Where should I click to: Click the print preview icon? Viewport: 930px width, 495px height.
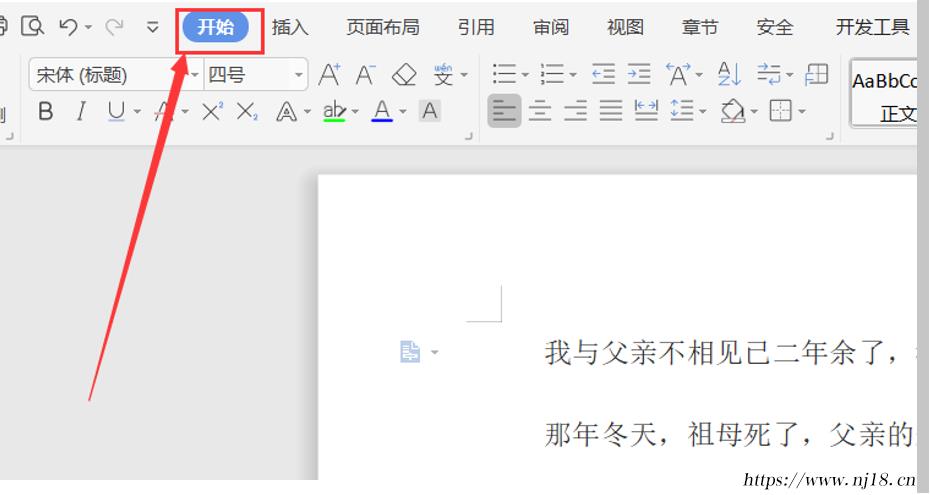[33, 26]
